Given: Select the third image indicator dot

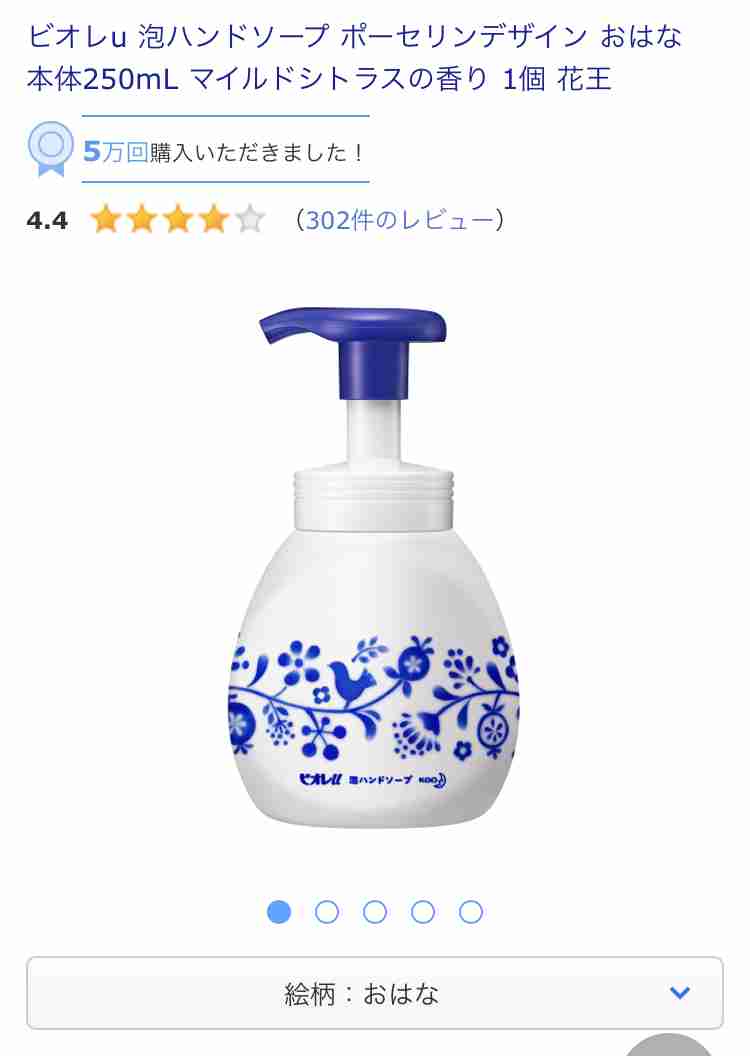Looking at the screenshot, I should pos(375,912).
